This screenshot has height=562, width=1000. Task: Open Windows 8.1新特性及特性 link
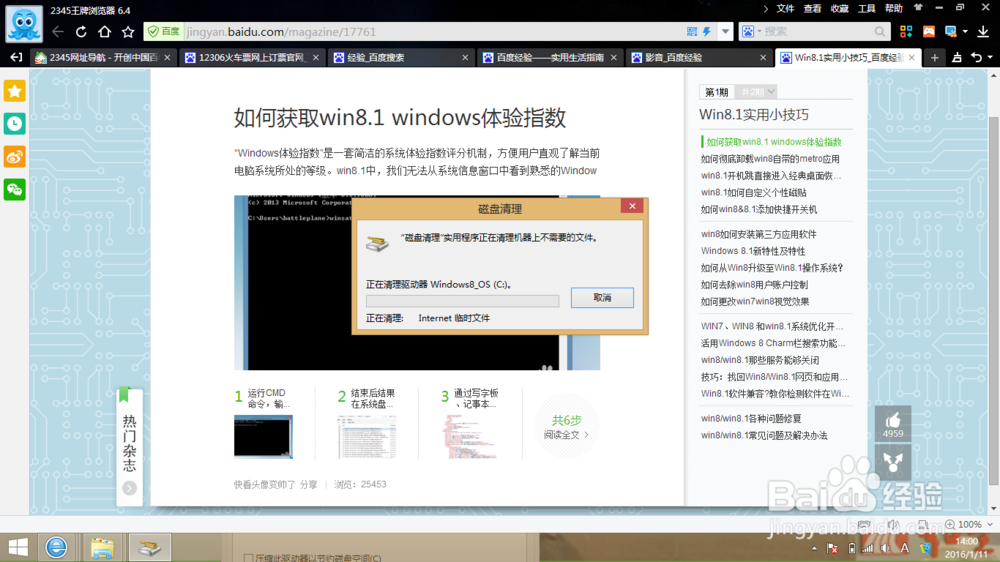coord(753,251)
